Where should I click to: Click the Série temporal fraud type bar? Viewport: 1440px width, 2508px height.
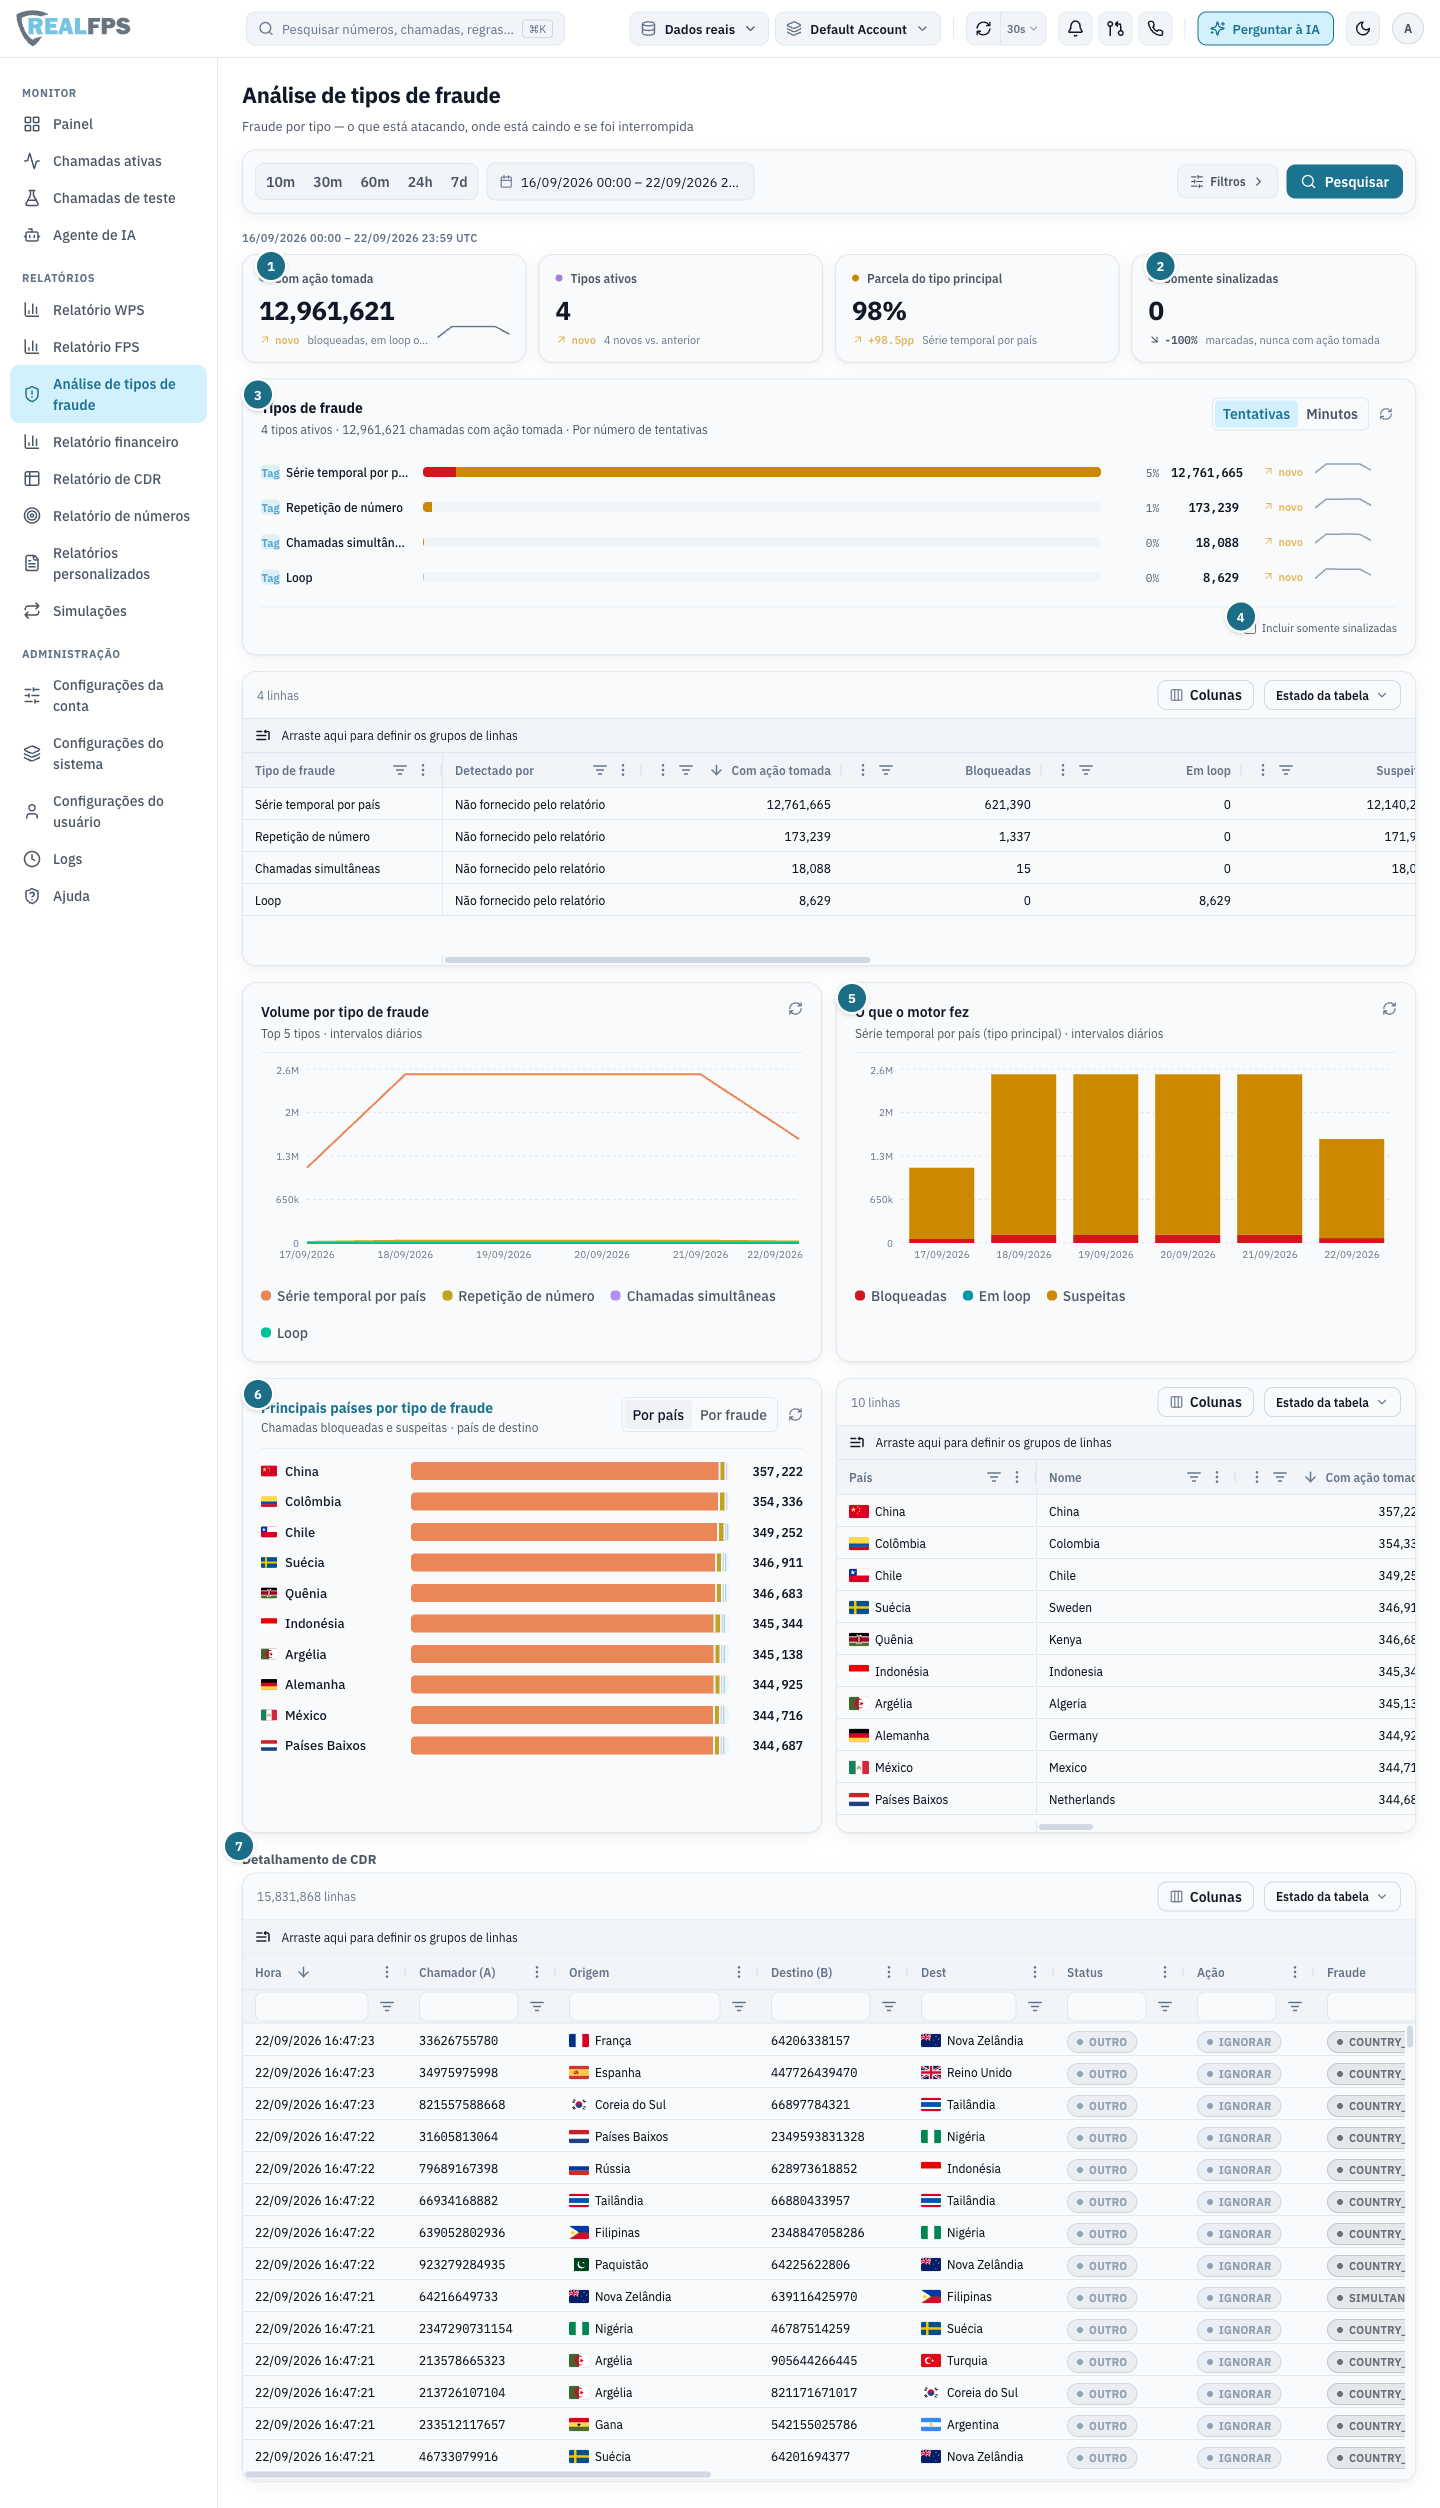tap(762, 472)
